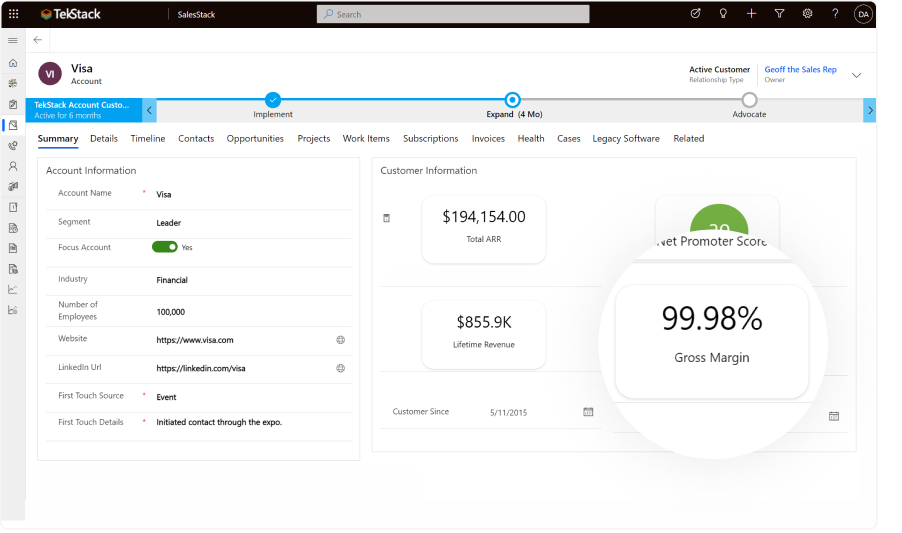902x533 pixels.
Task: Toggle the Focus Account switch
Action: tap(165, 247)
